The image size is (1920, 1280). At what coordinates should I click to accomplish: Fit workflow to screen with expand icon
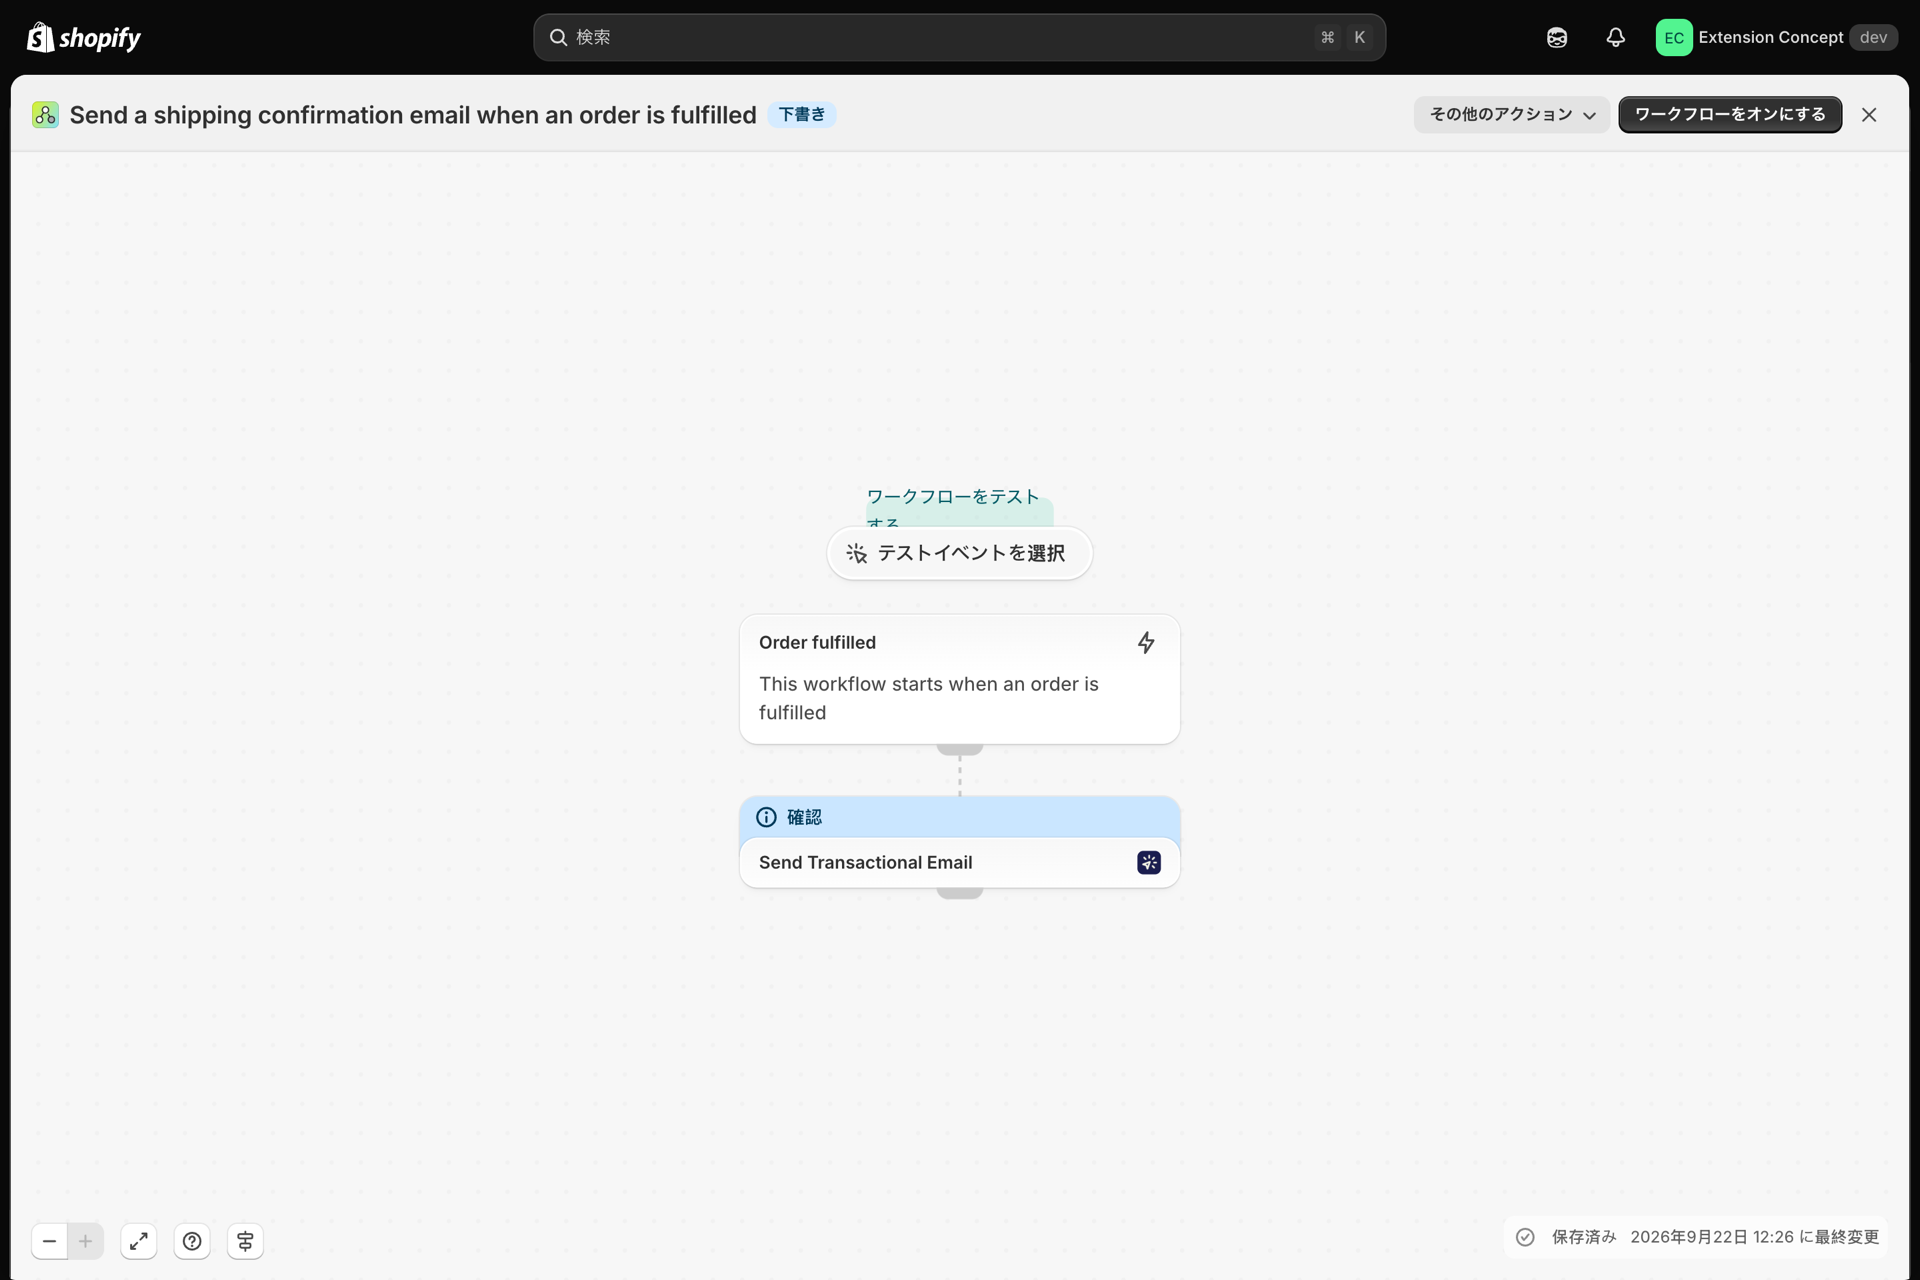point(139,1241)
